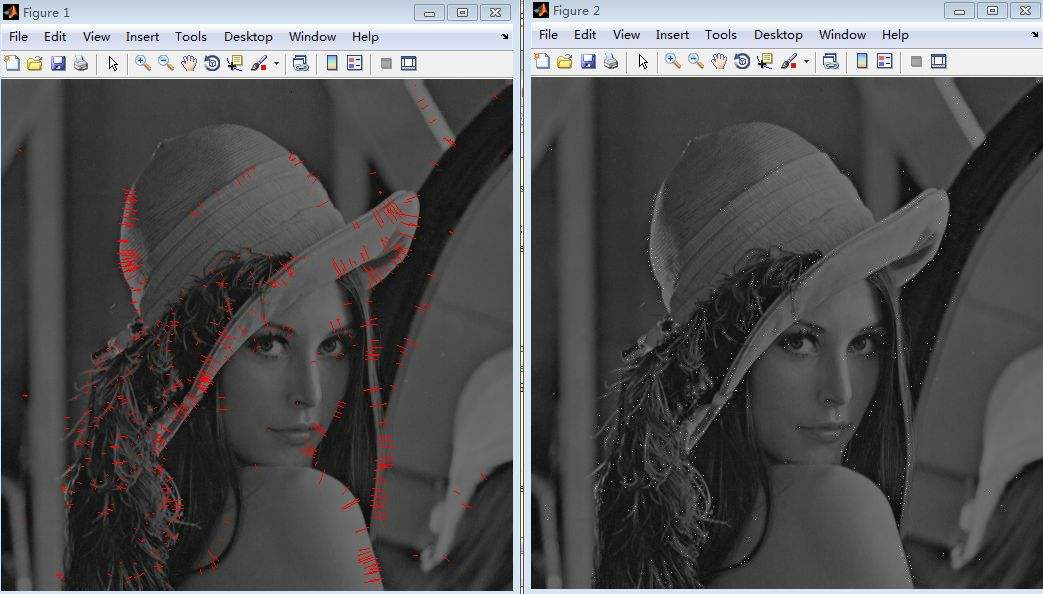The height and width of the screenshot is (594, 1043).
Task: Show Plot Tools and dock Figure 2
Action: (x=939, y=61)
